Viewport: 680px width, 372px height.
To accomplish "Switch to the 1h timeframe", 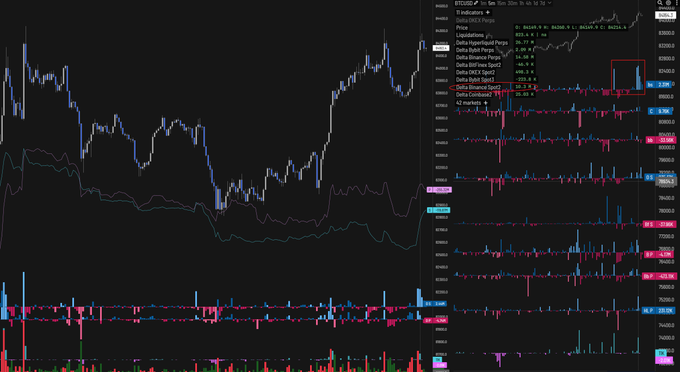I will [522, 3].
